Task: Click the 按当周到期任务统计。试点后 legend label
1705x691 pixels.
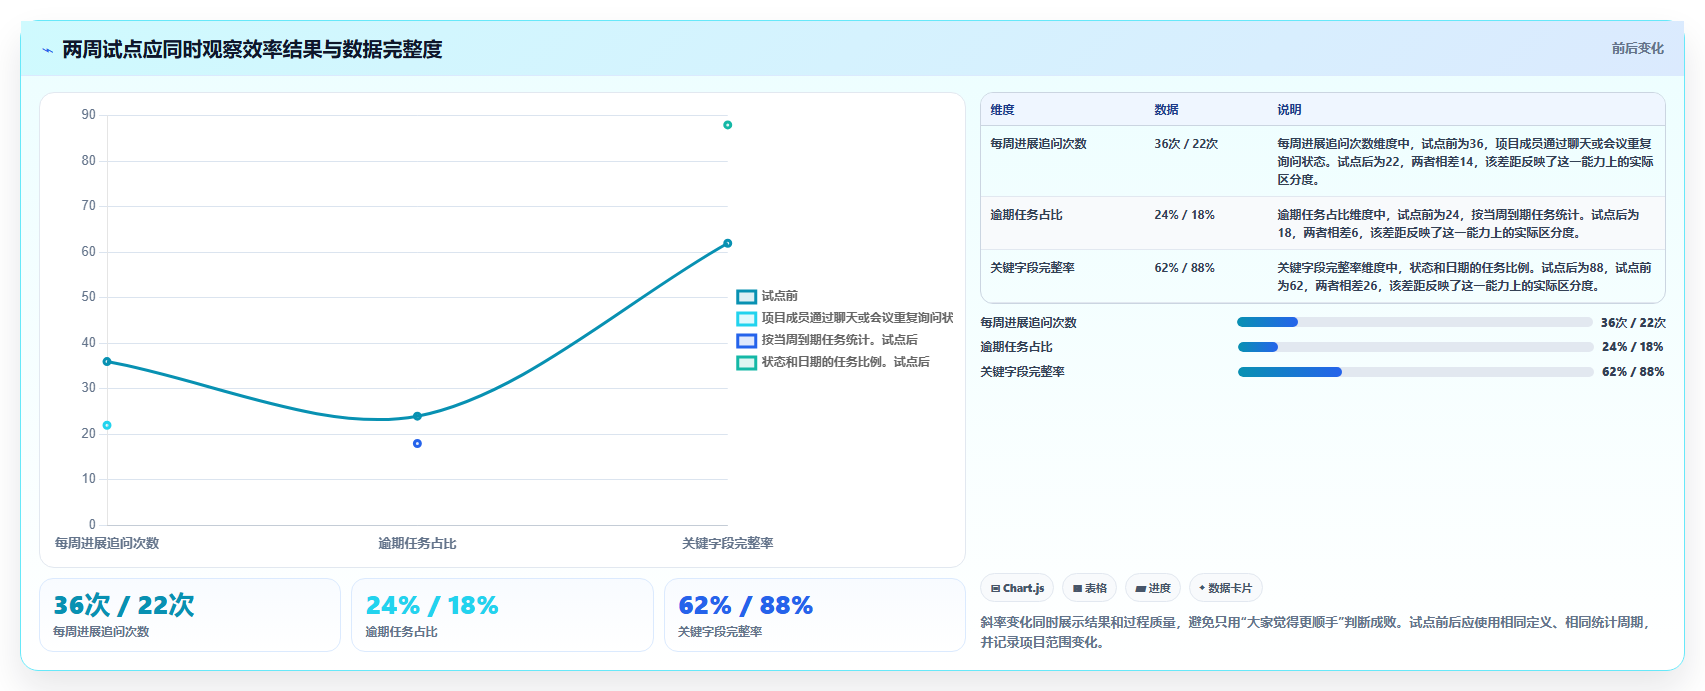Action: click(x=840, y=340)
